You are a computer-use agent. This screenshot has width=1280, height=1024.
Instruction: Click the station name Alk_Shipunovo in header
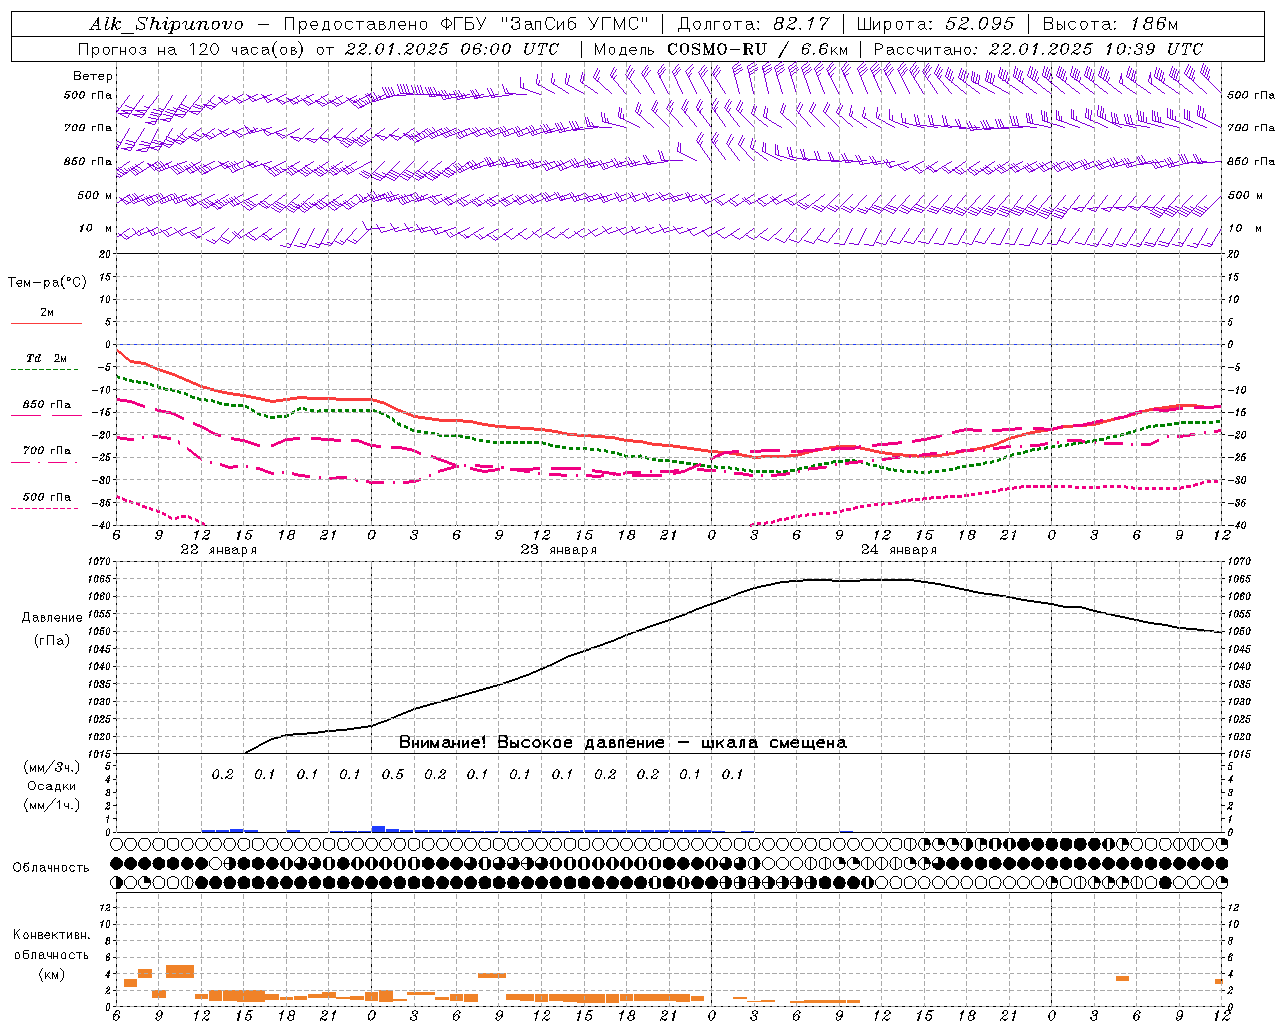[x=165, y=24]
